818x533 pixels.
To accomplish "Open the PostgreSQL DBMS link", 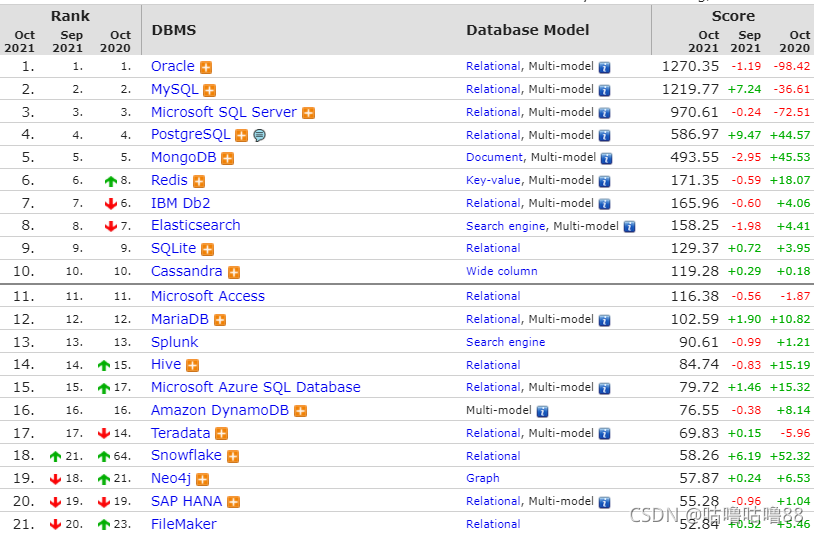I will [190, 134].
